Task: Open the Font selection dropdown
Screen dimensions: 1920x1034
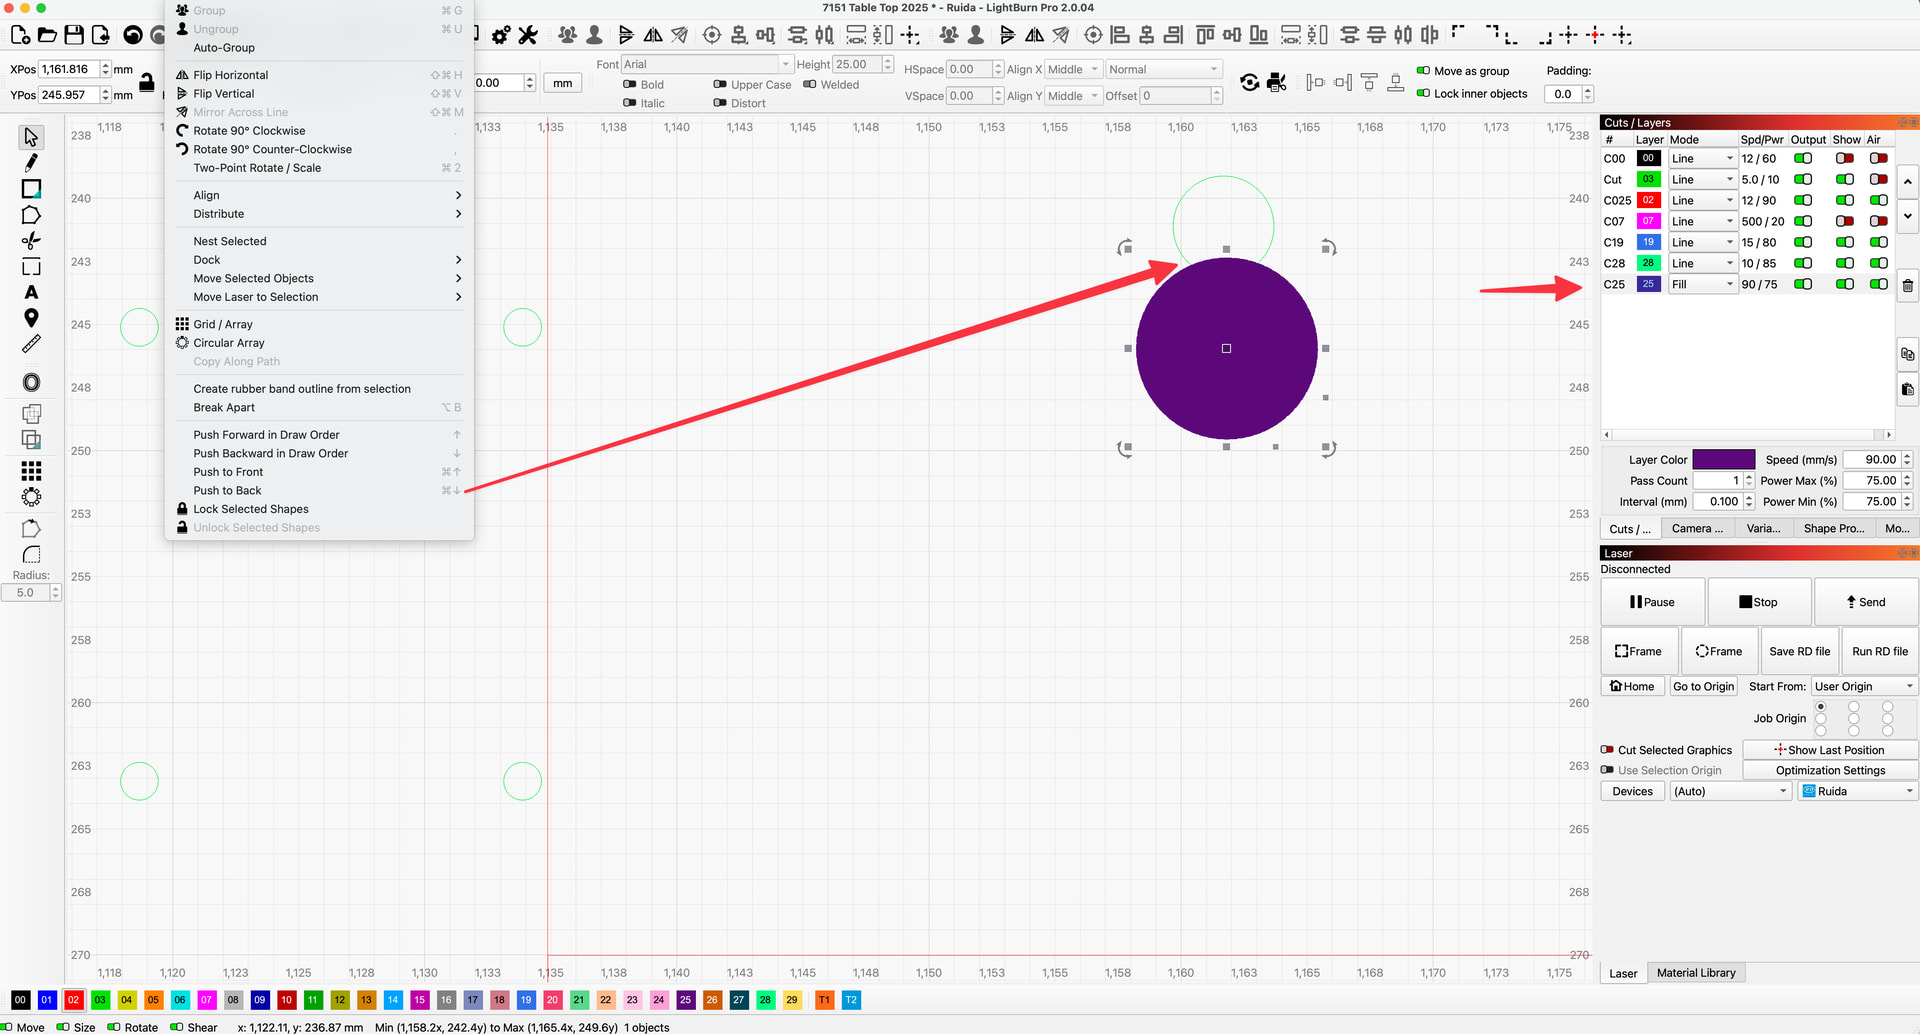Action: coord(706,64)
